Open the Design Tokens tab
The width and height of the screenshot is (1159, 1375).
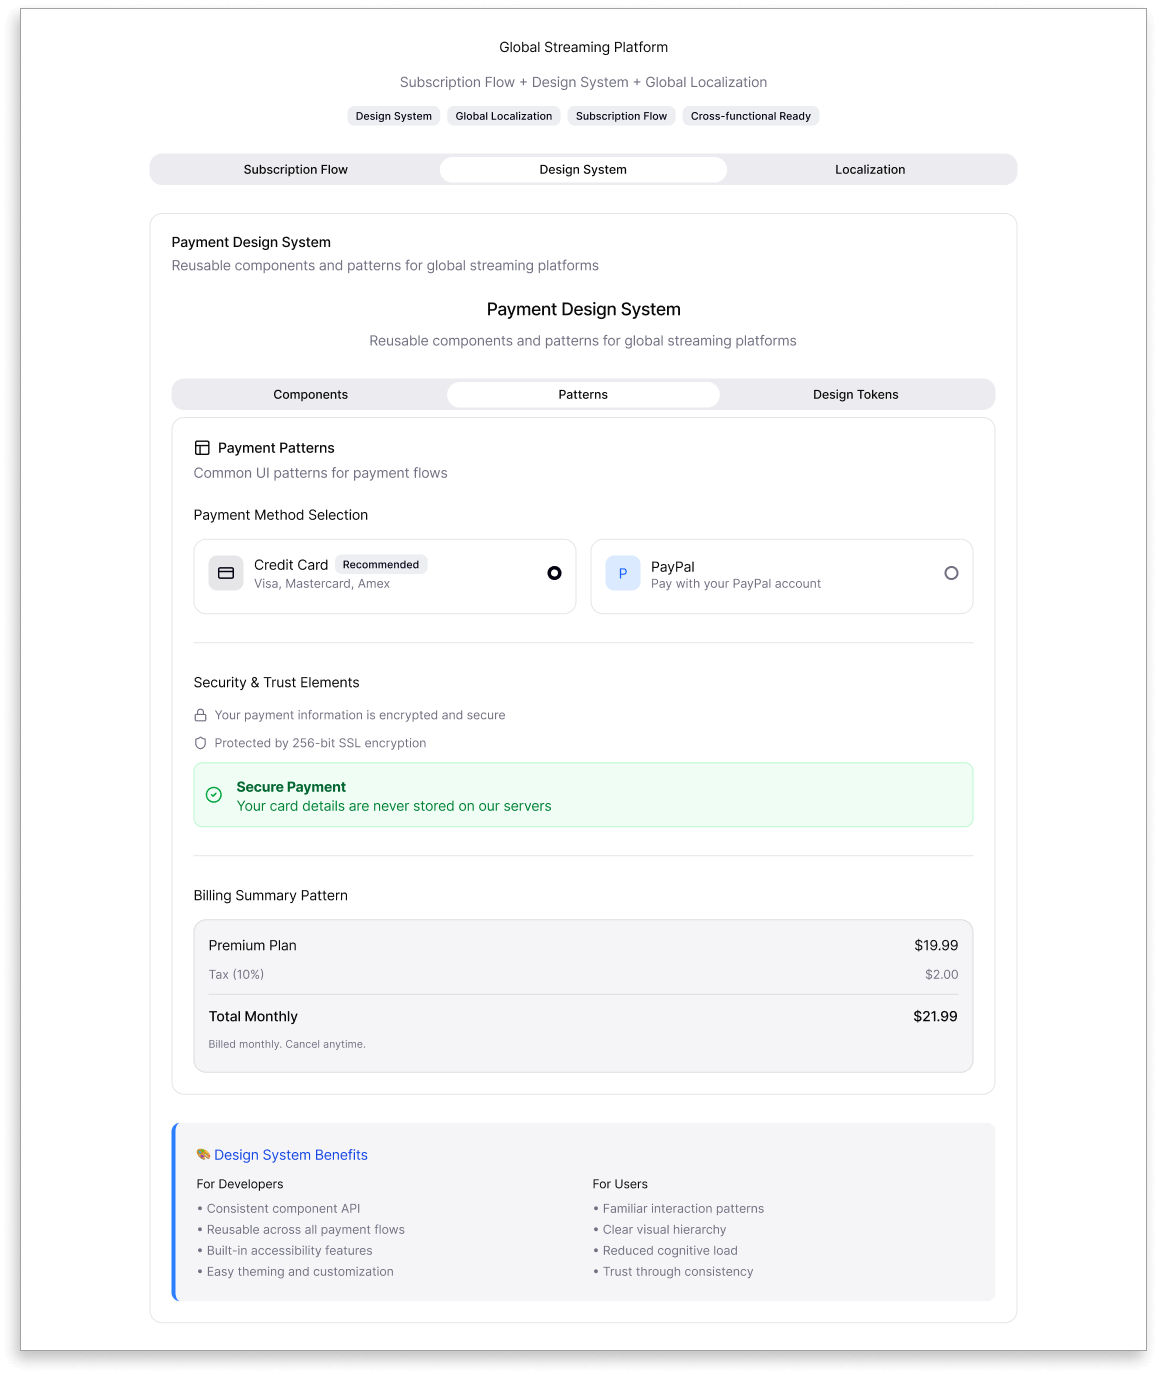855,395
